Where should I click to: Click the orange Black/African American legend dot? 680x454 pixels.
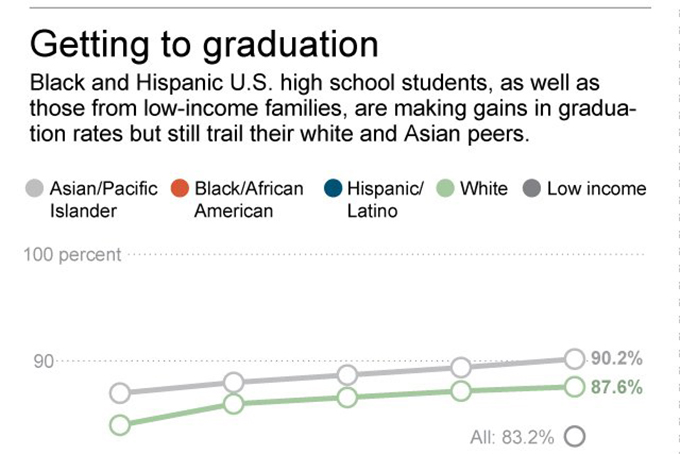coord(180,188)
